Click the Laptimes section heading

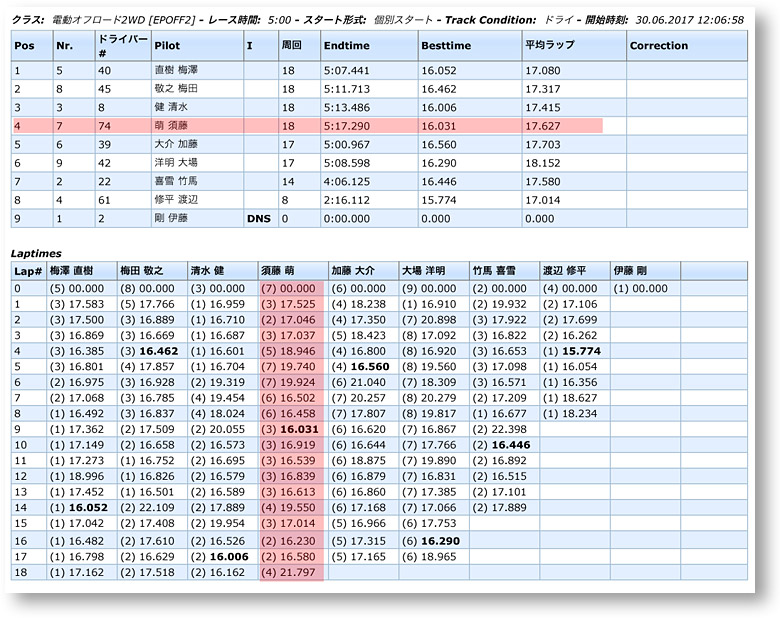pos(36,253)
